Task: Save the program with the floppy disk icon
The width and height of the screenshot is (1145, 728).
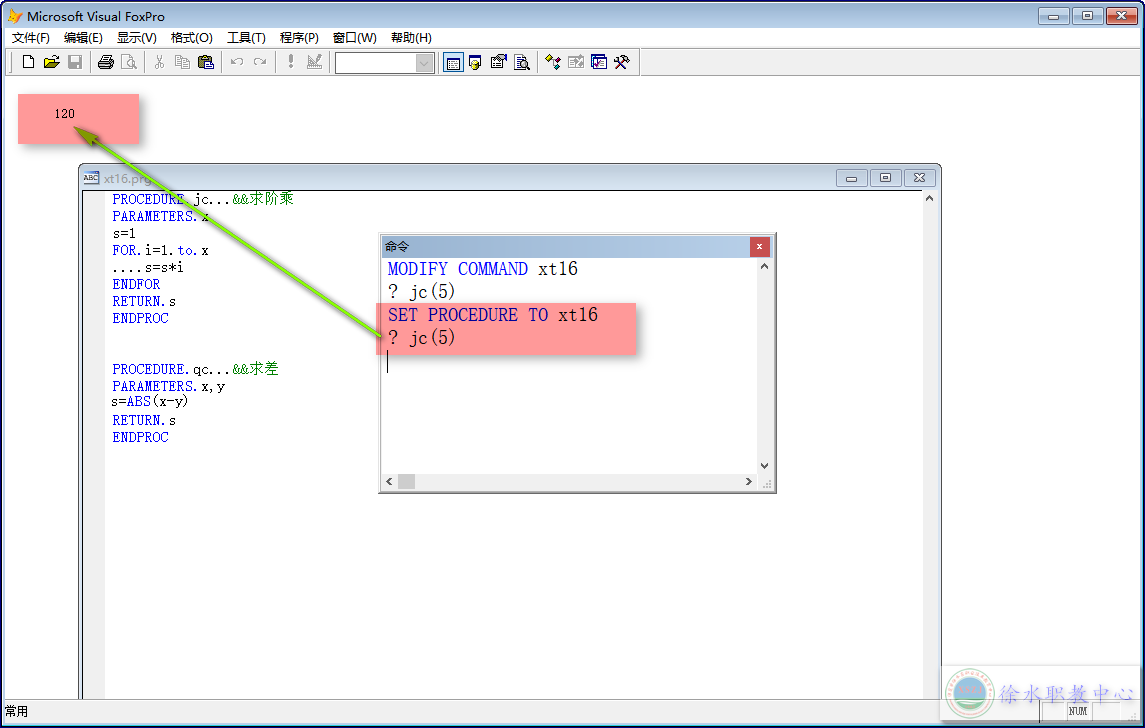Action: click(x=74, y=62)
